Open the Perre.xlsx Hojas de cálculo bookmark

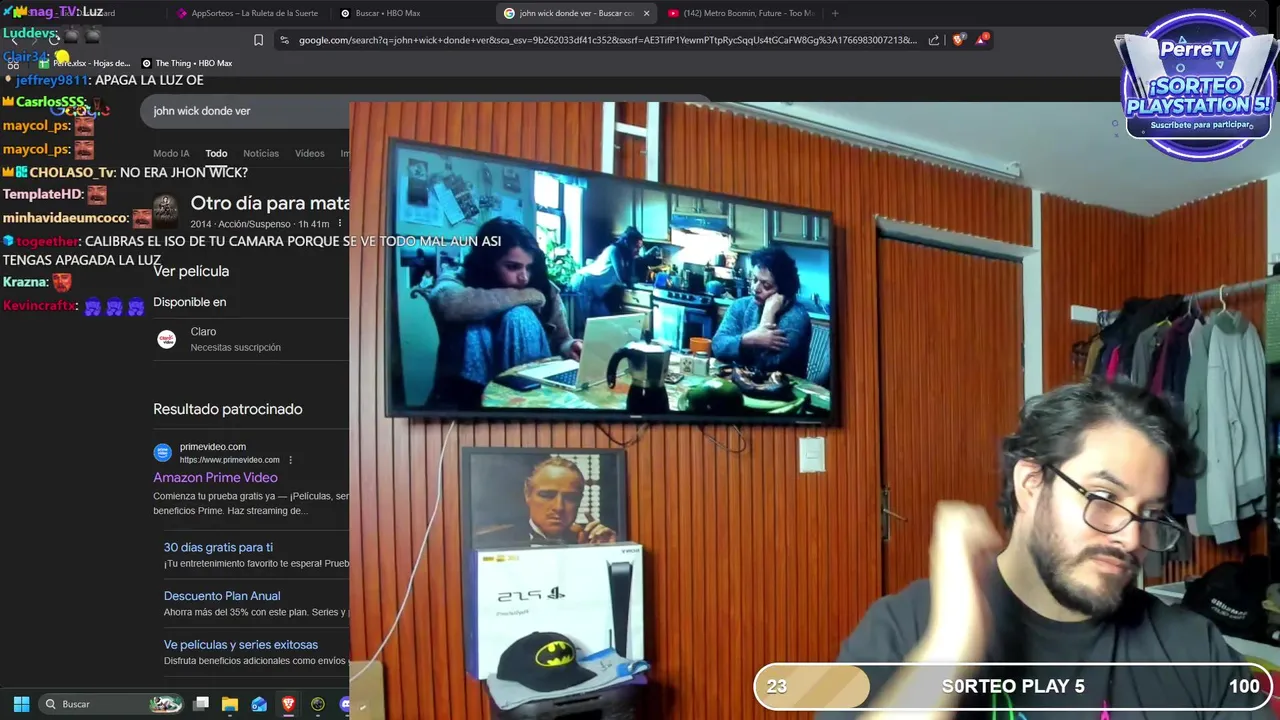pyautogui.click(x=85, y=63)
